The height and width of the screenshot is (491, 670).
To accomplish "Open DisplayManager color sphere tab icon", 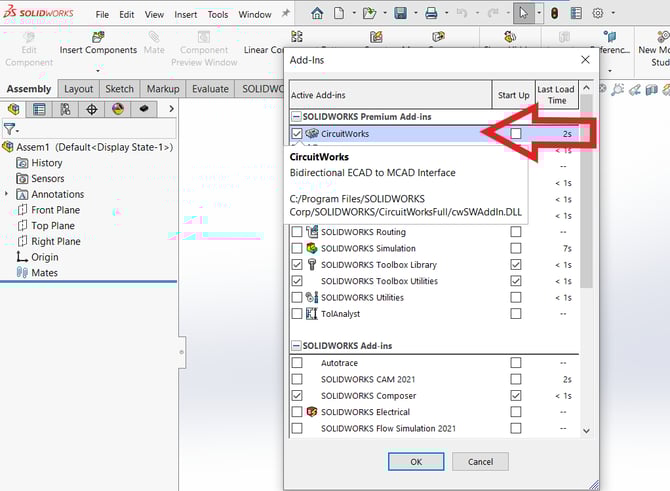I will 118,109.
